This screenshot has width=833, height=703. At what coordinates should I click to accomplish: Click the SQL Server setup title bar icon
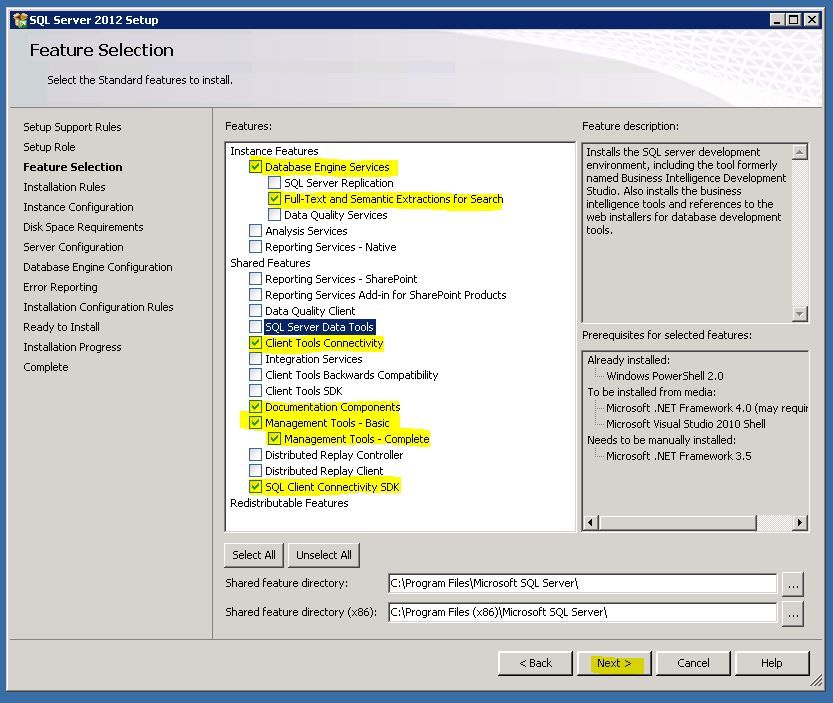(20, 20)
